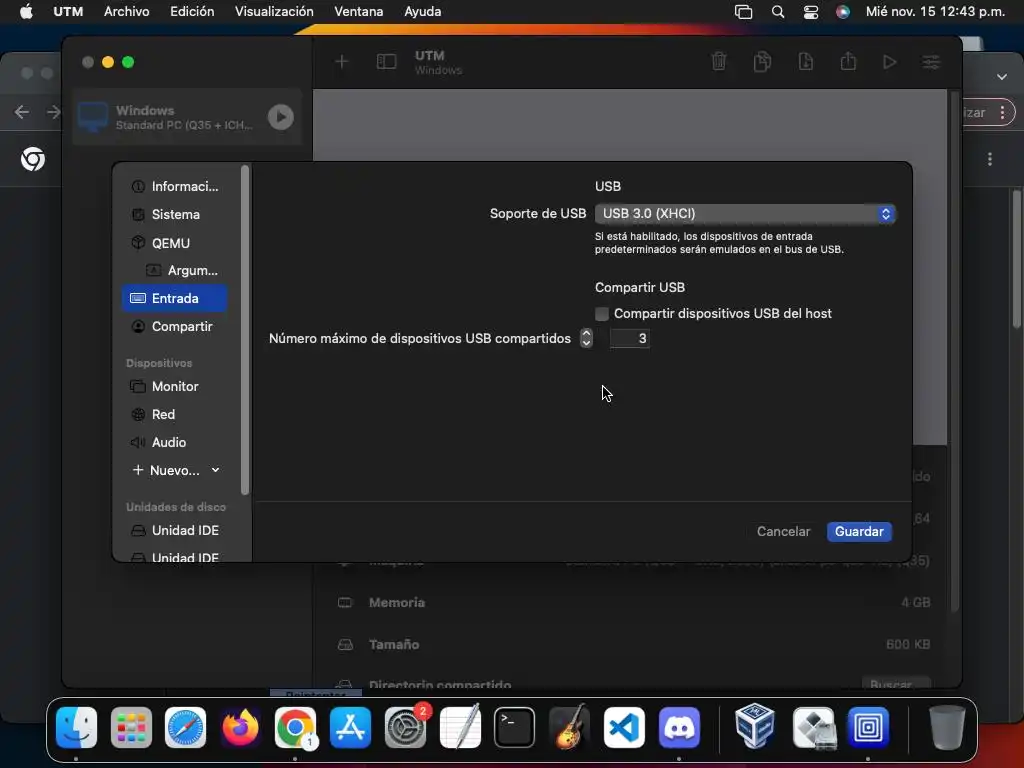The image size is (1024, 768).
Task: Click the Stage Manager window icon in menu bar
Action: point(744,12)
